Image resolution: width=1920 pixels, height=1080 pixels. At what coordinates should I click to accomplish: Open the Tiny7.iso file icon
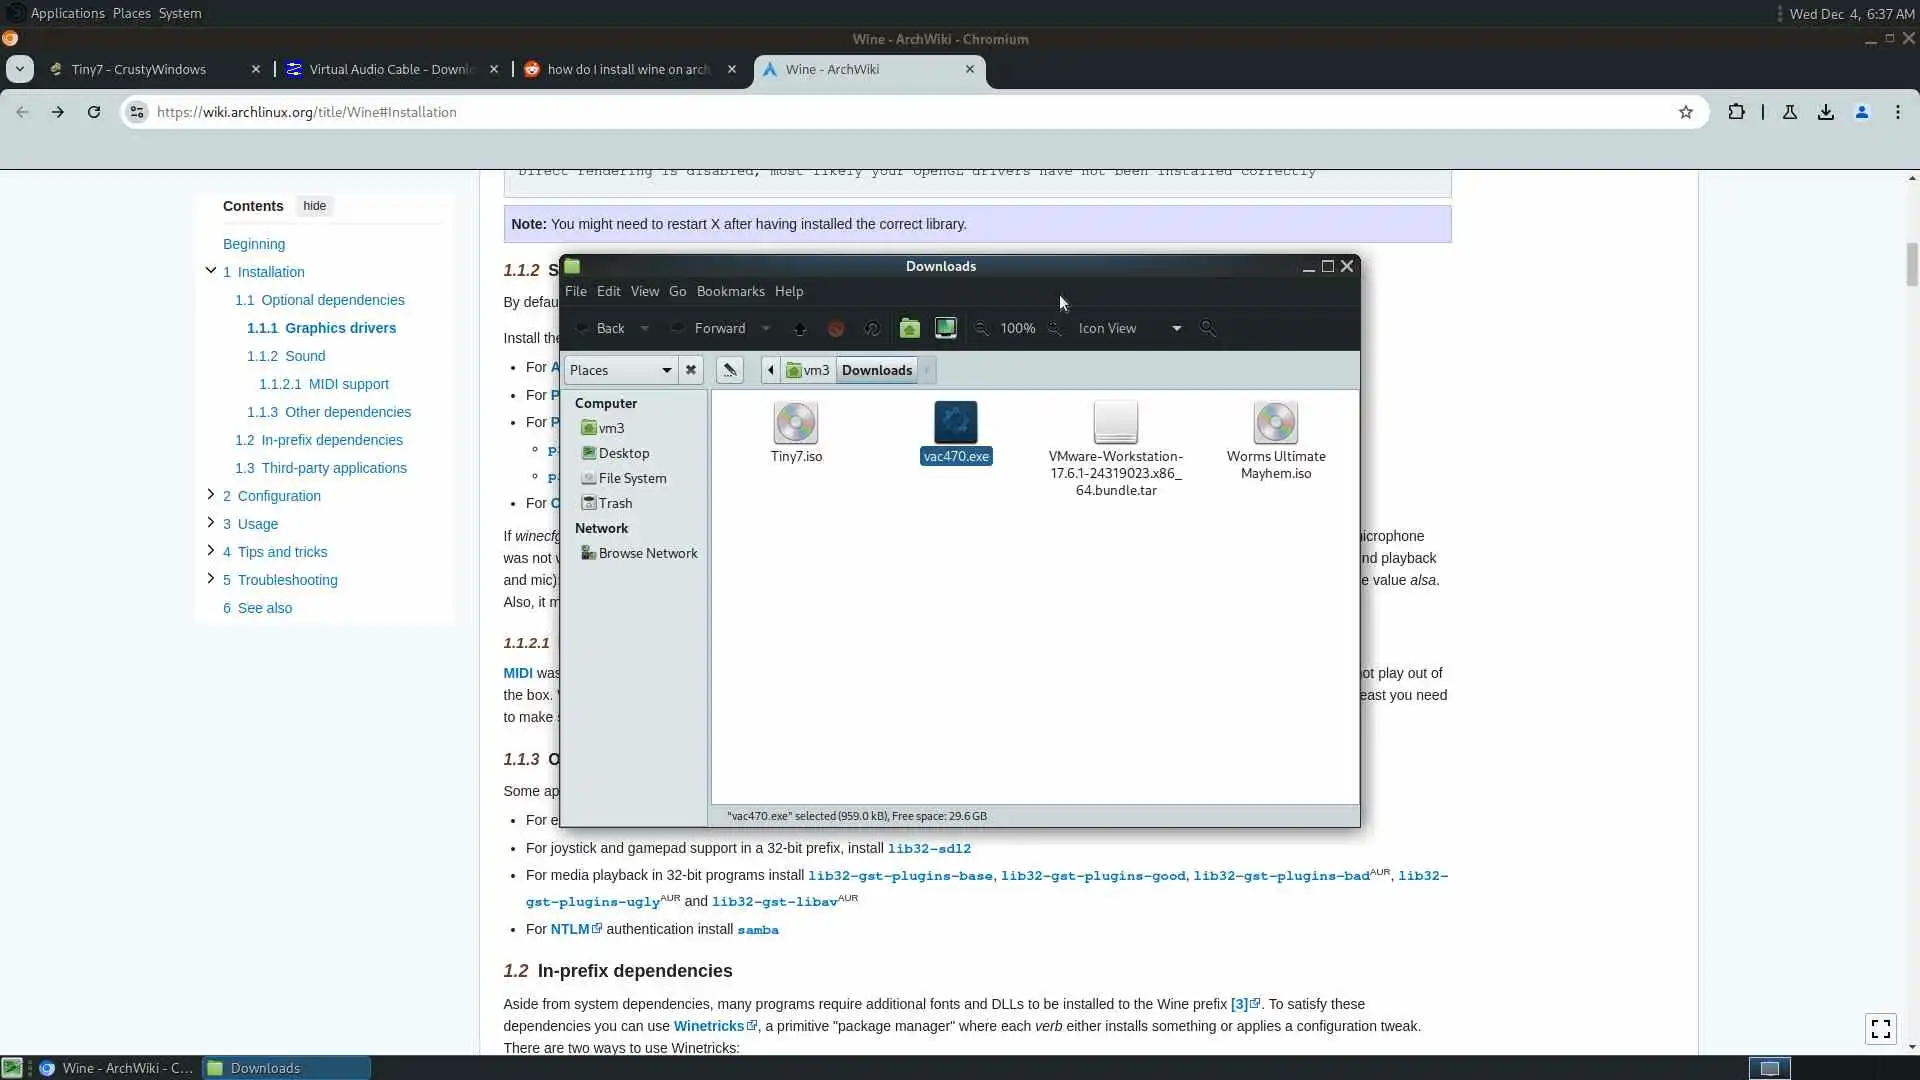pos(796,423)
